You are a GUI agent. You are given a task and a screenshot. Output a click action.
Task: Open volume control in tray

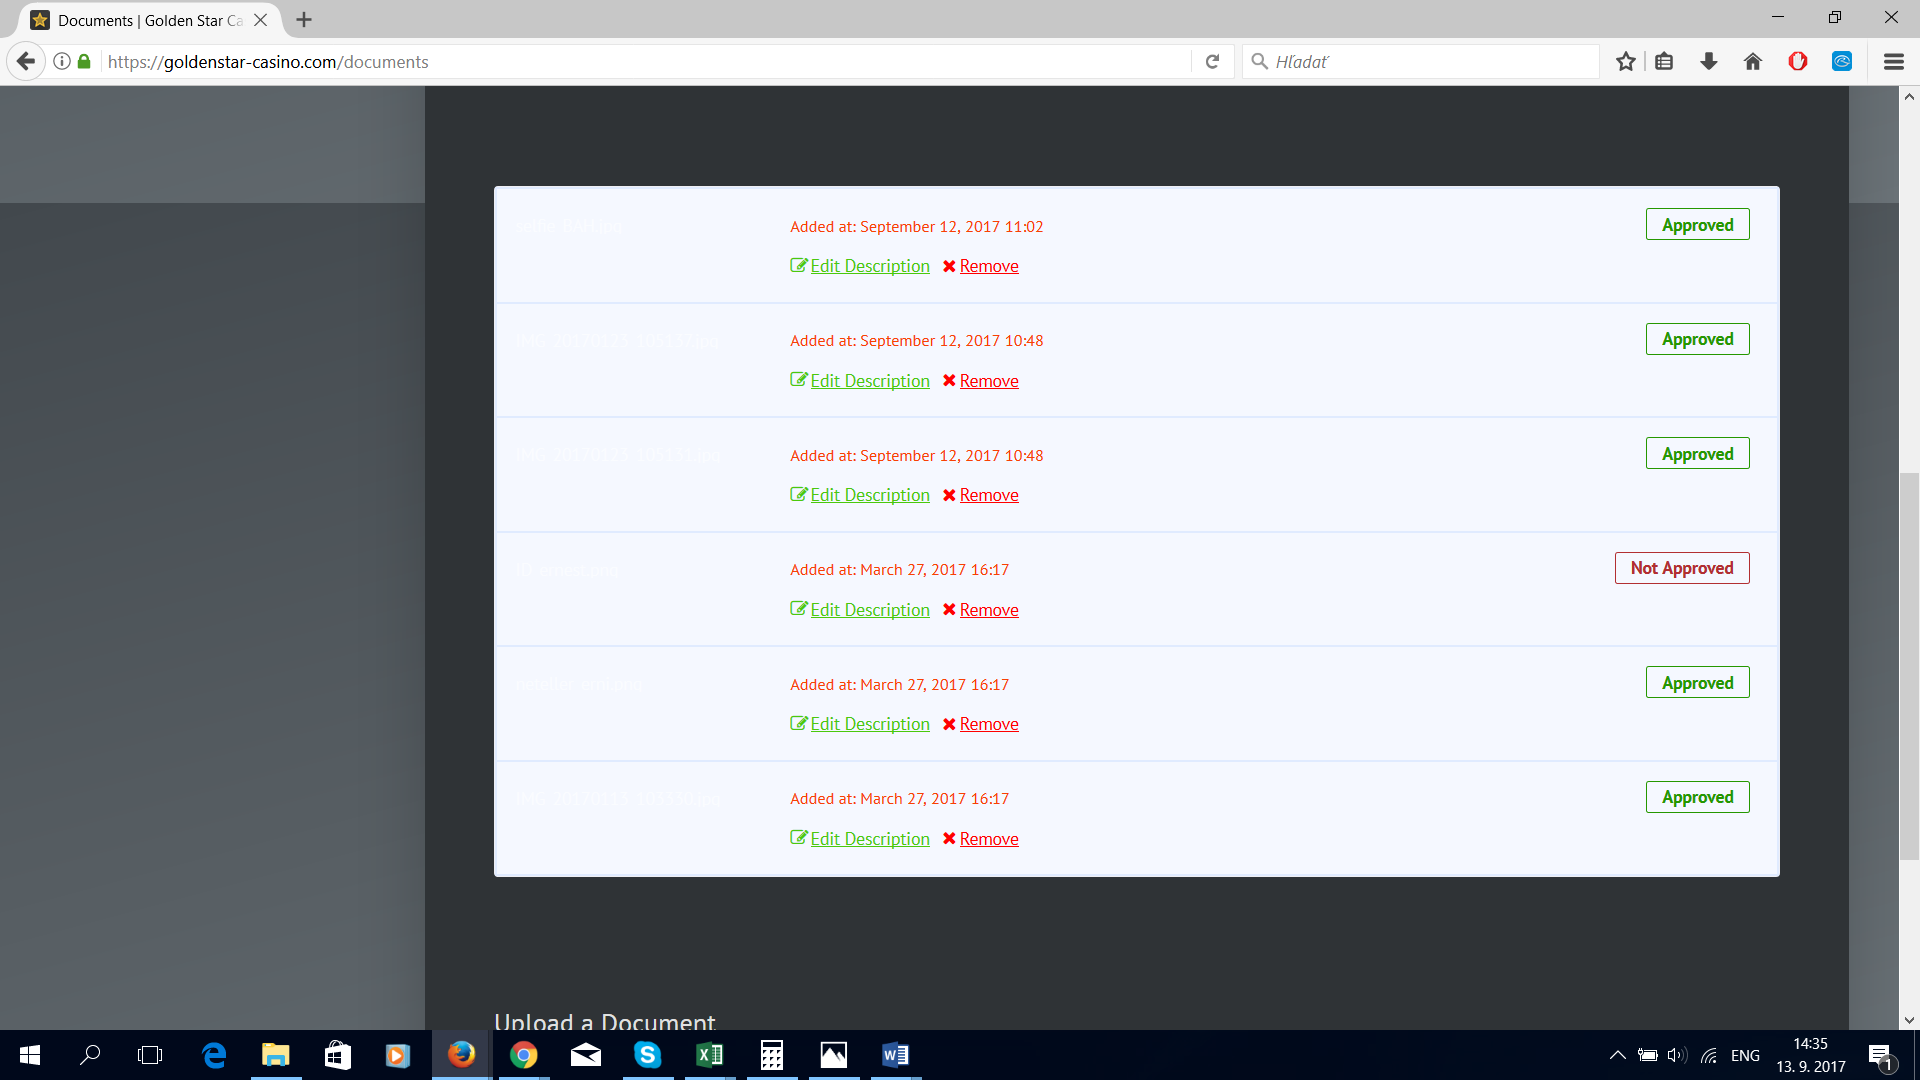point(1677,1055)
